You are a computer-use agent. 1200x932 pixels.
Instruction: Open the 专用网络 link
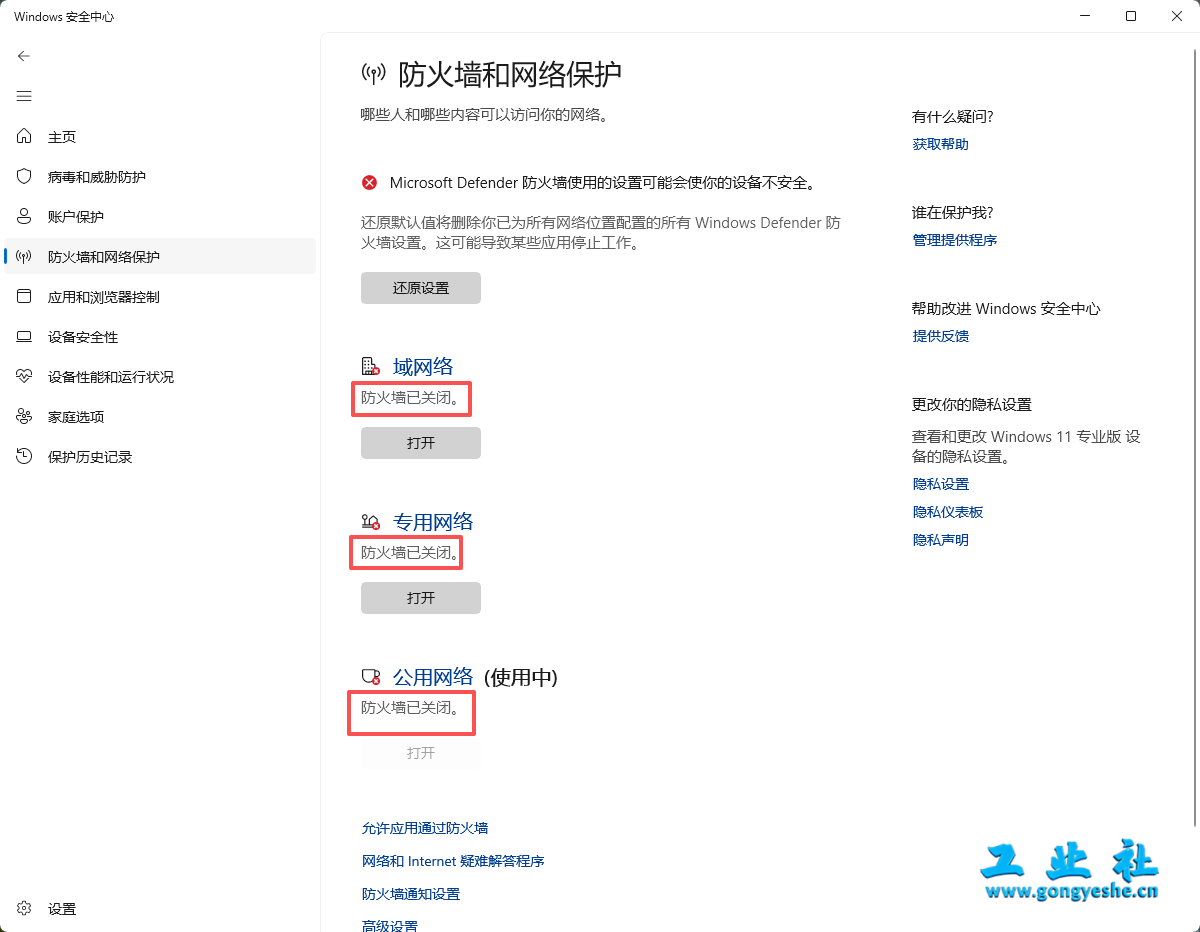[433, 522]
